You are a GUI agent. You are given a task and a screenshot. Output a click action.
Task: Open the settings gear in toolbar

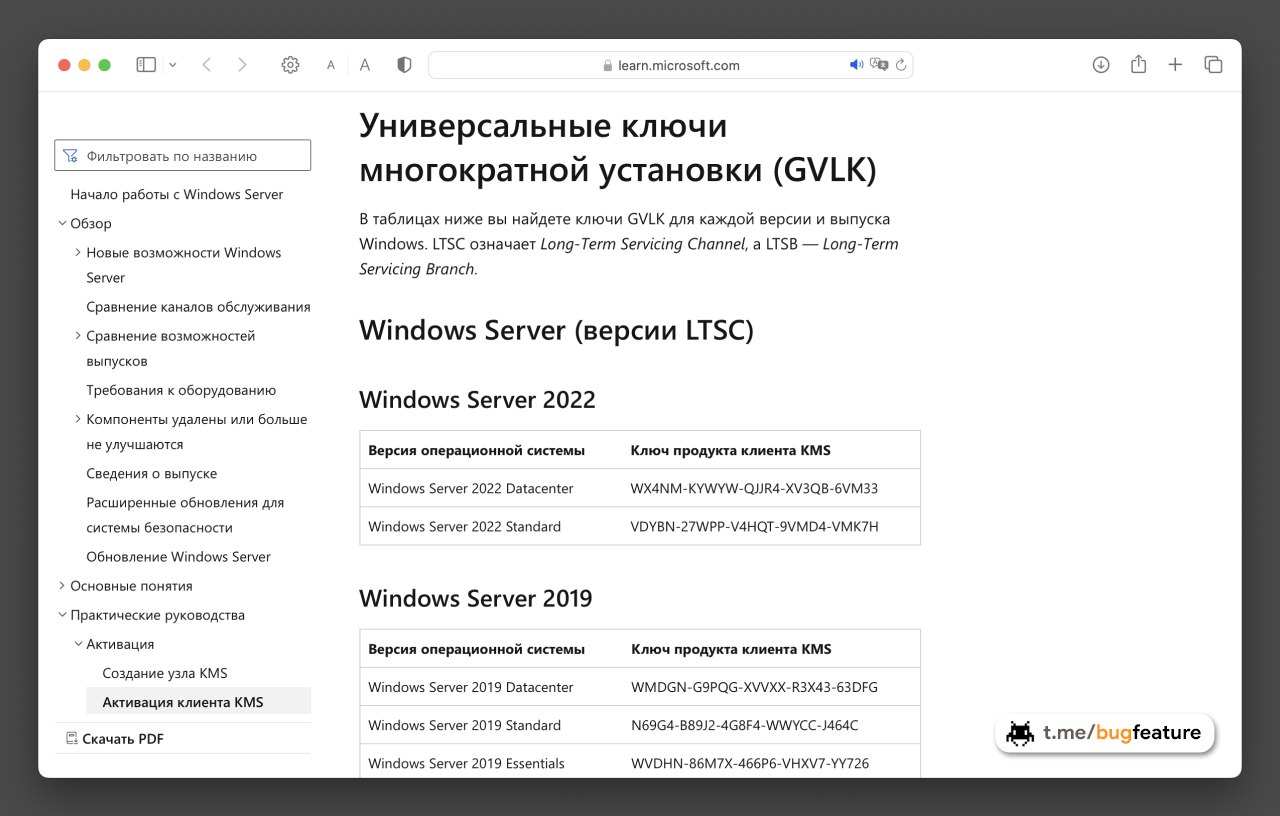(290, 65)
